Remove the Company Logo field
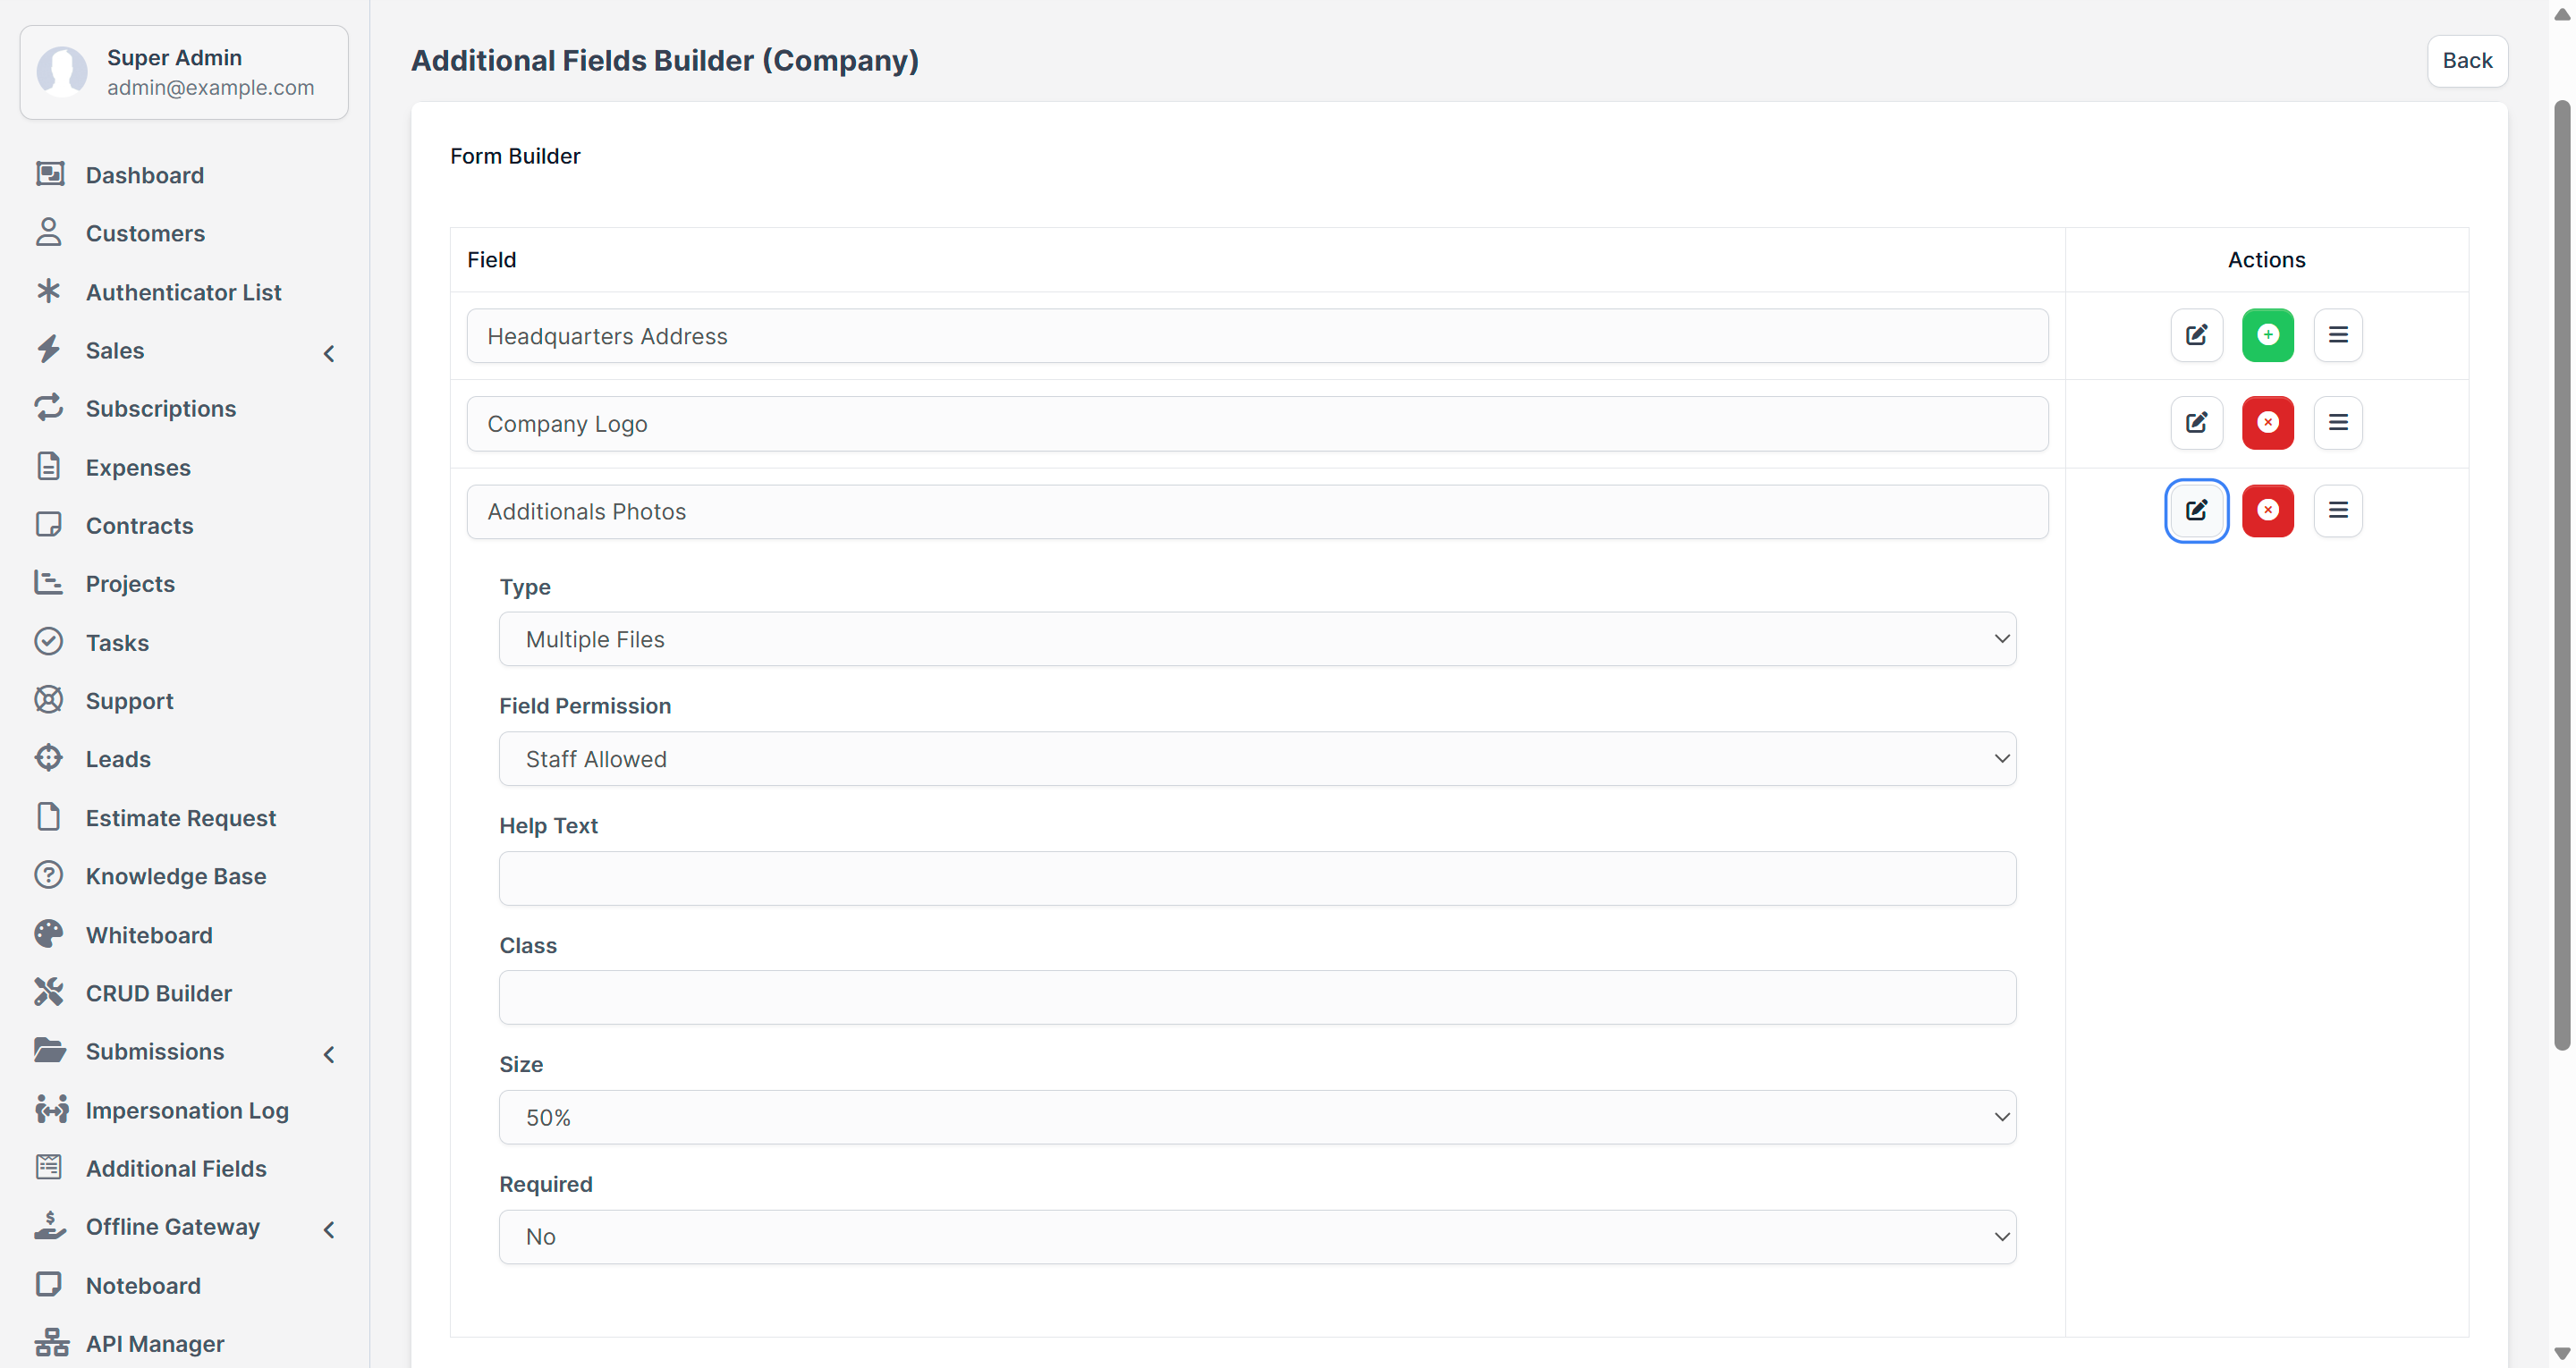2576x1368 pixels. pos(2267,423)
